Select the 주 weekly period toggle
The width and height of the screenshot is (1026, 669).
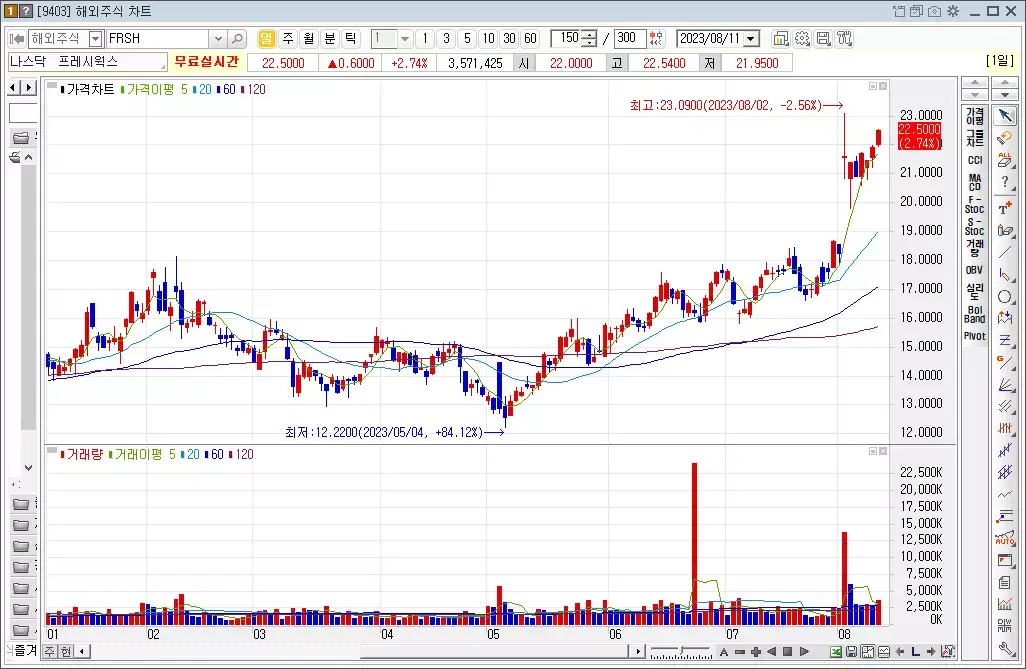[287, 39]
